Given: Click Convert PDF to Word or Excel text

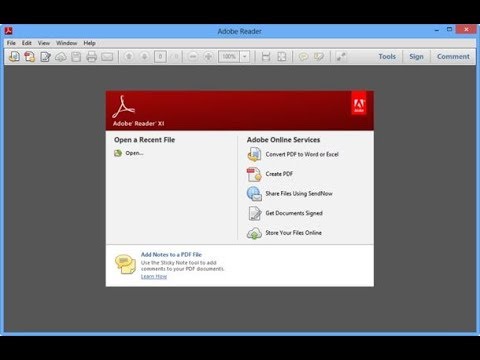Looking at the screenshot, I should click(302, 154).
